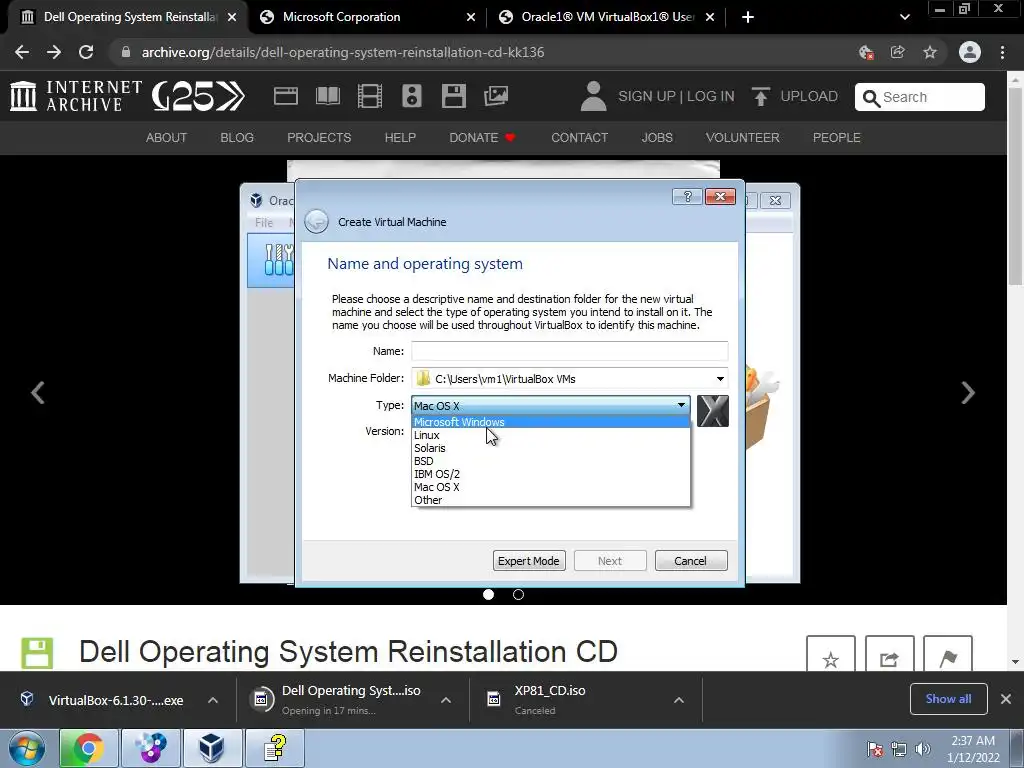Screen dimensions: 1024x768
Task: Open the ABOUT menu item
Action: 166,138
